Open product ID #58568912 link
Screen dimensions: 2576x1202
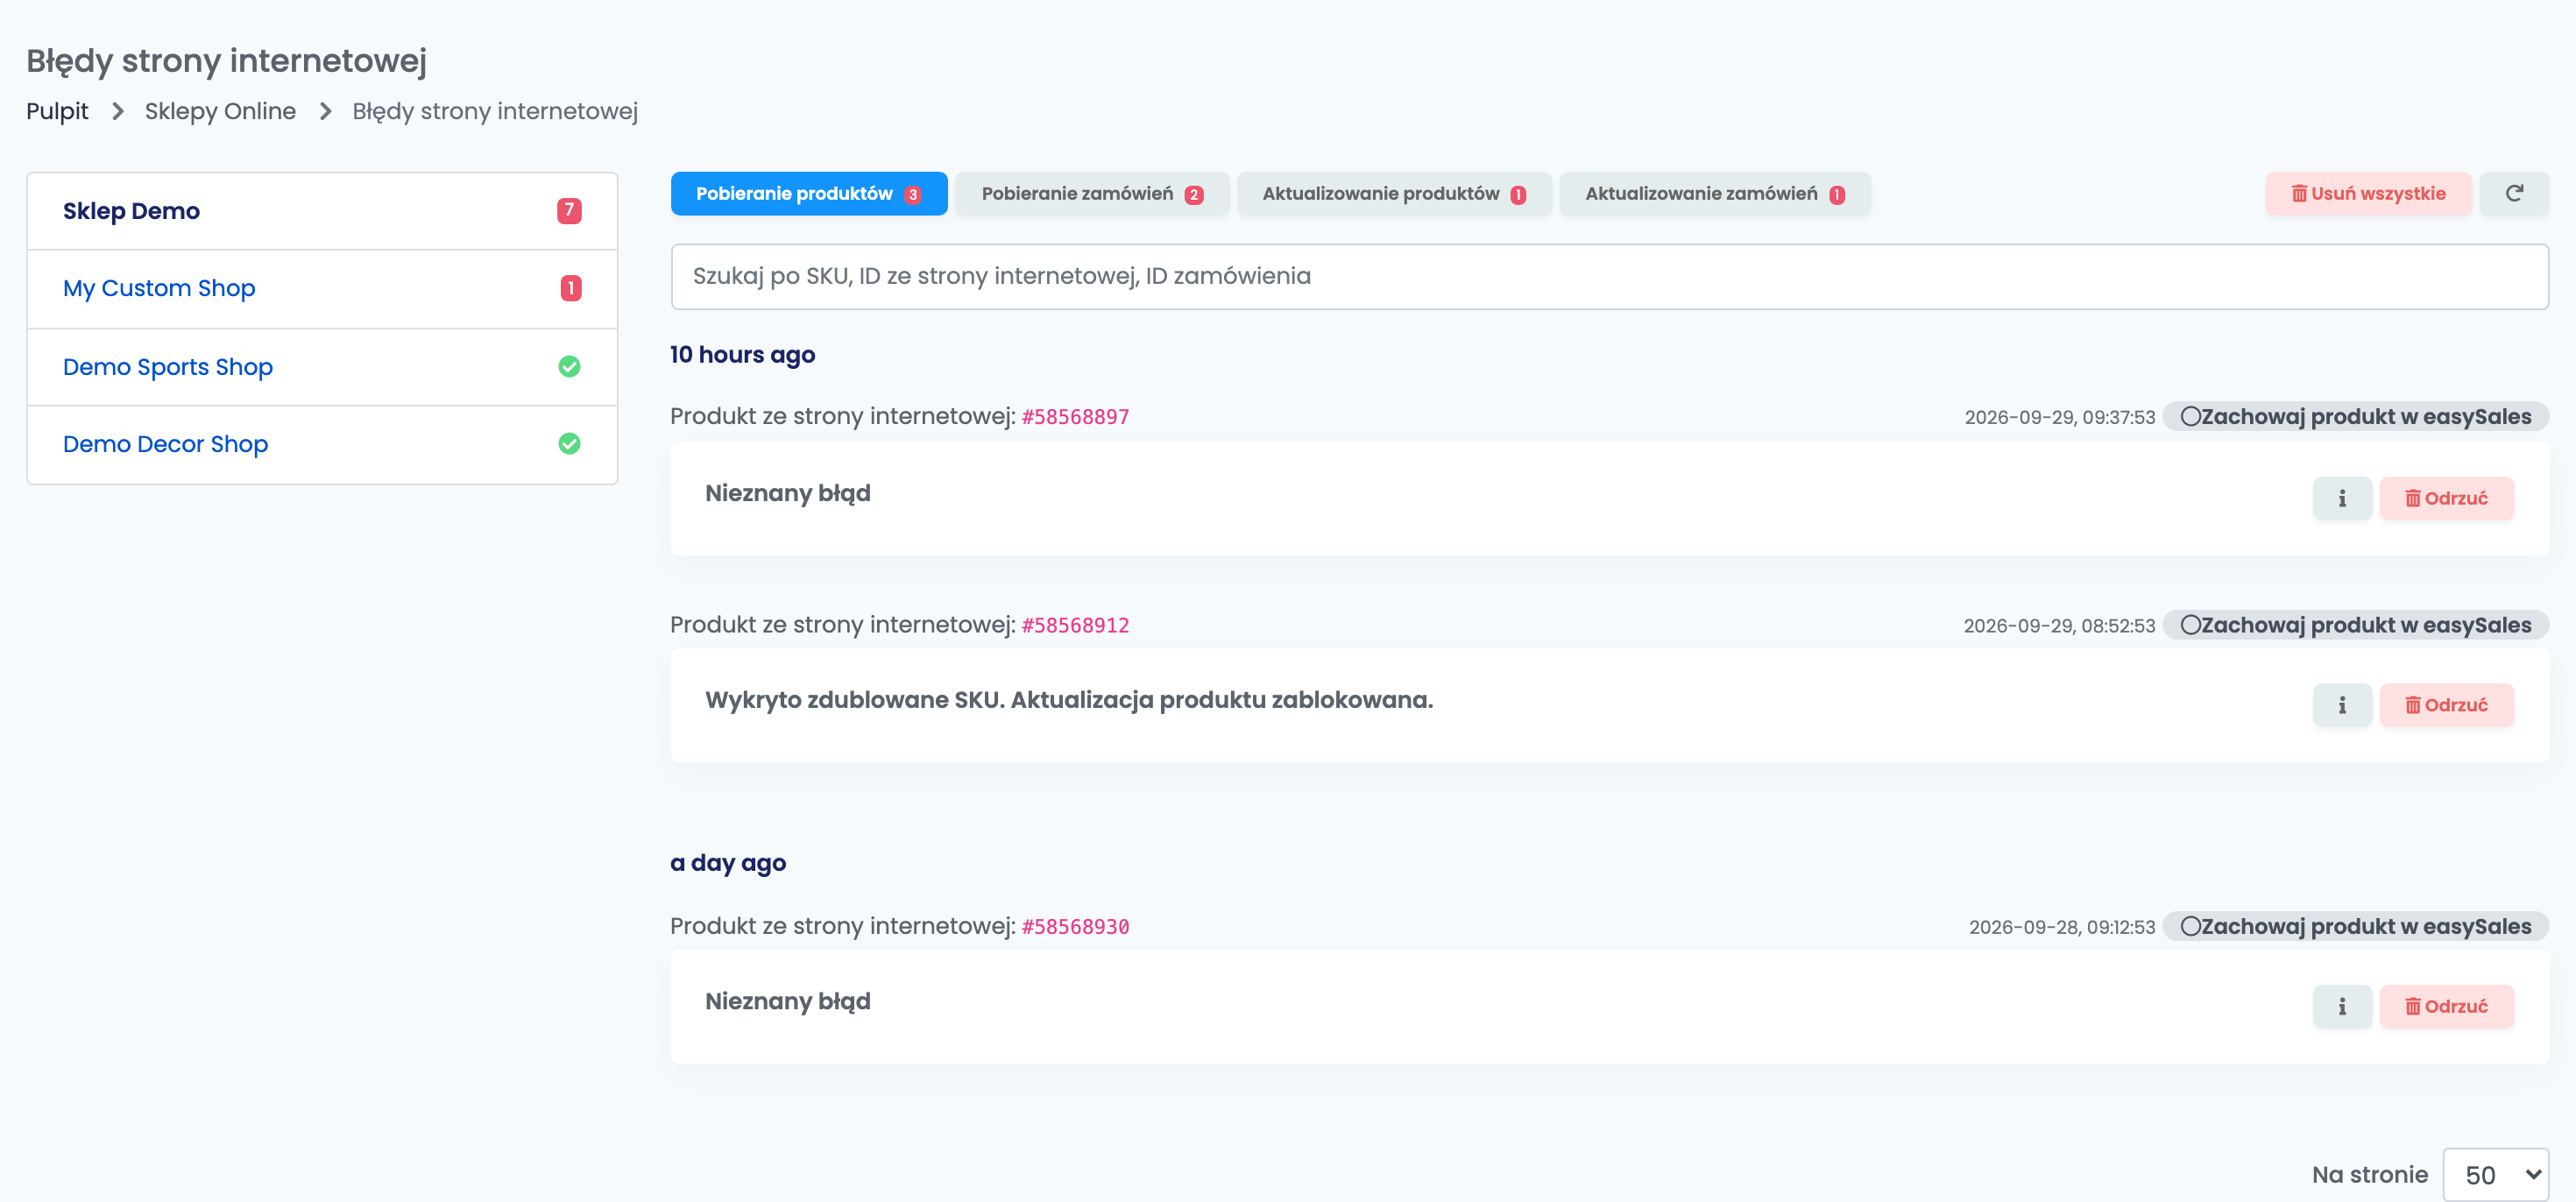click(x=1075, y=625)
